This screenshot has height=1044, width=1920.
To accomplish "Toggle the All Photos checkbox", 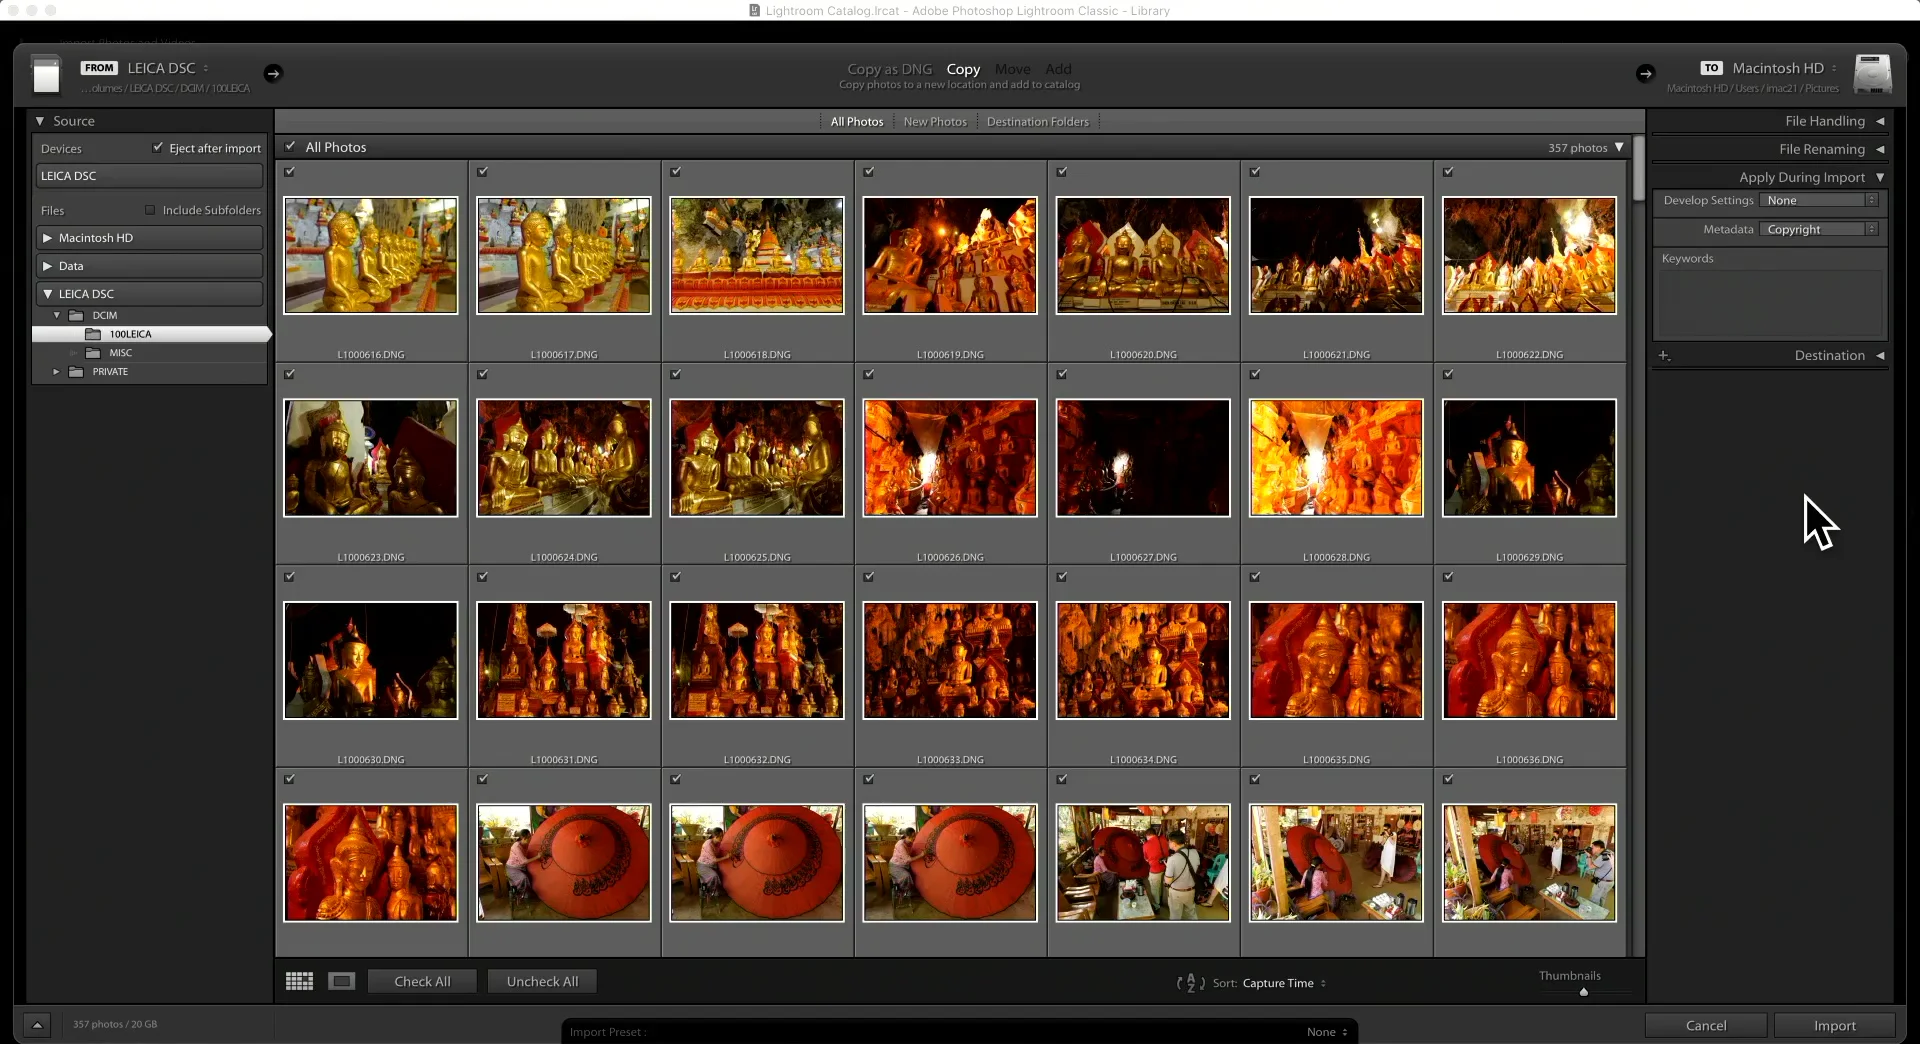I will tap(290, 146).
